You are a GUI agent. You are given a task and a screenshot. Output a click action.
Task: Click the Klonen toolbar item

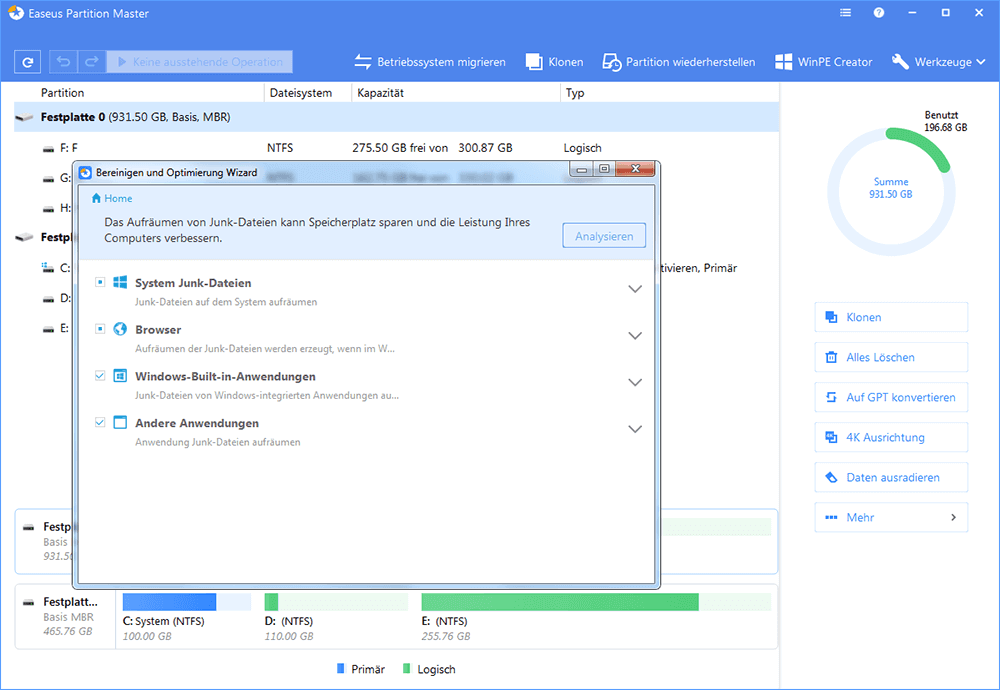tap(554, 62)
